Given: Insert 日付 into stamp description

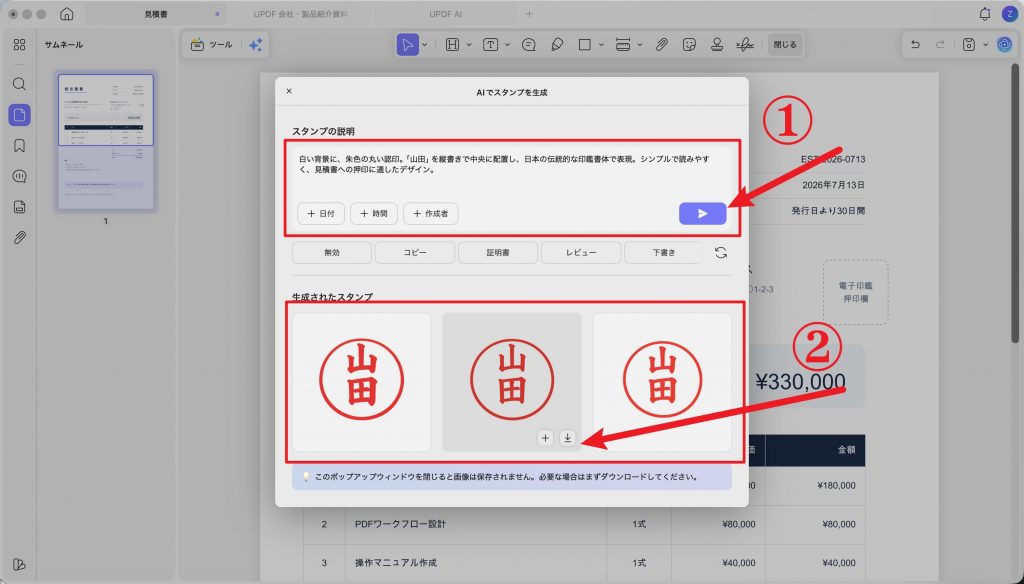Looking at the screenshot, I should (x=321, y=214).
